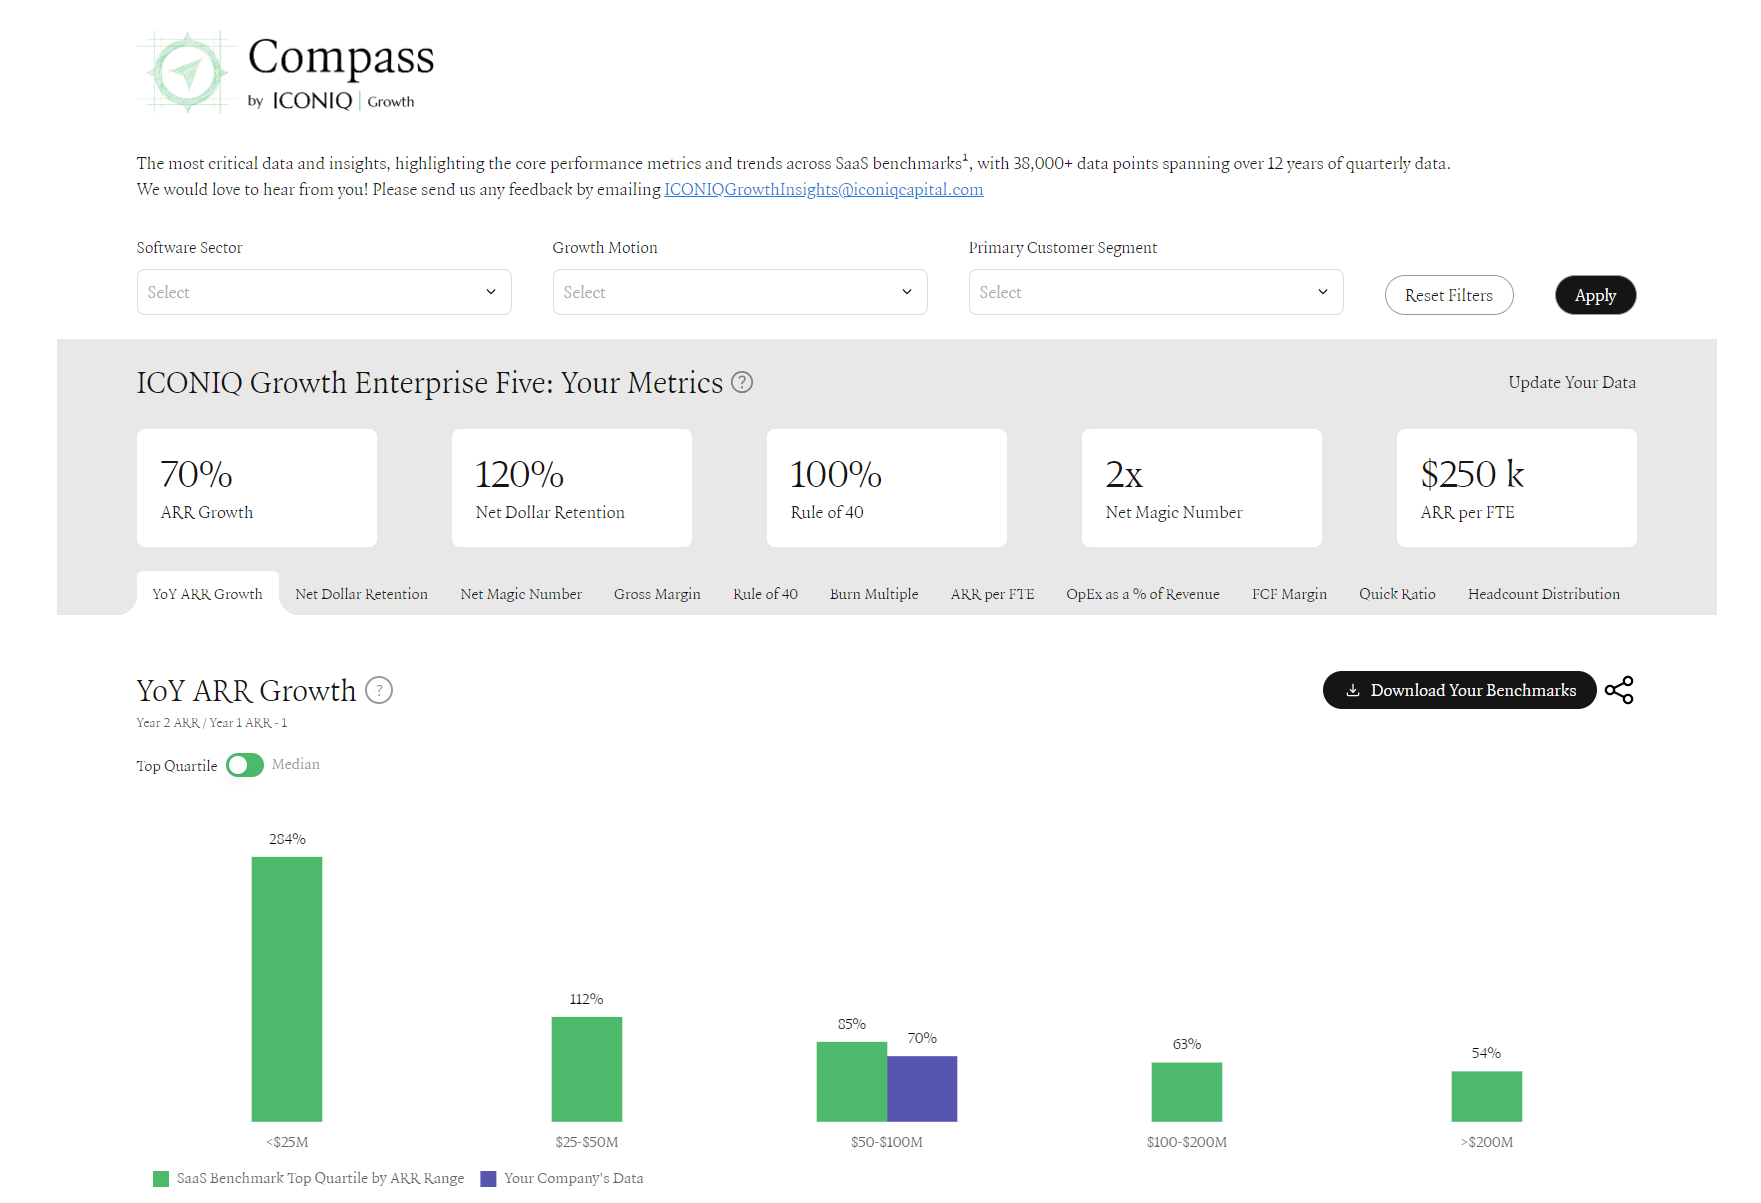Click purple Your Company's Data legend swatch

click(x=488, y=1179)
